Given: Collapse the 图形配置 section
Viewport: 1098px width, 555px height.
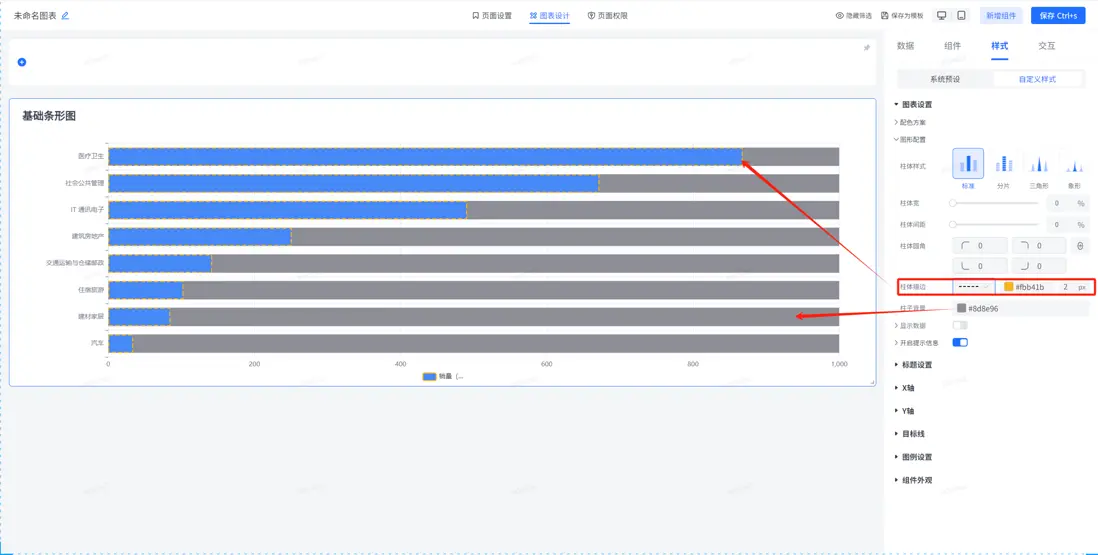Looking at the screenshot, I should coord(910,139).
